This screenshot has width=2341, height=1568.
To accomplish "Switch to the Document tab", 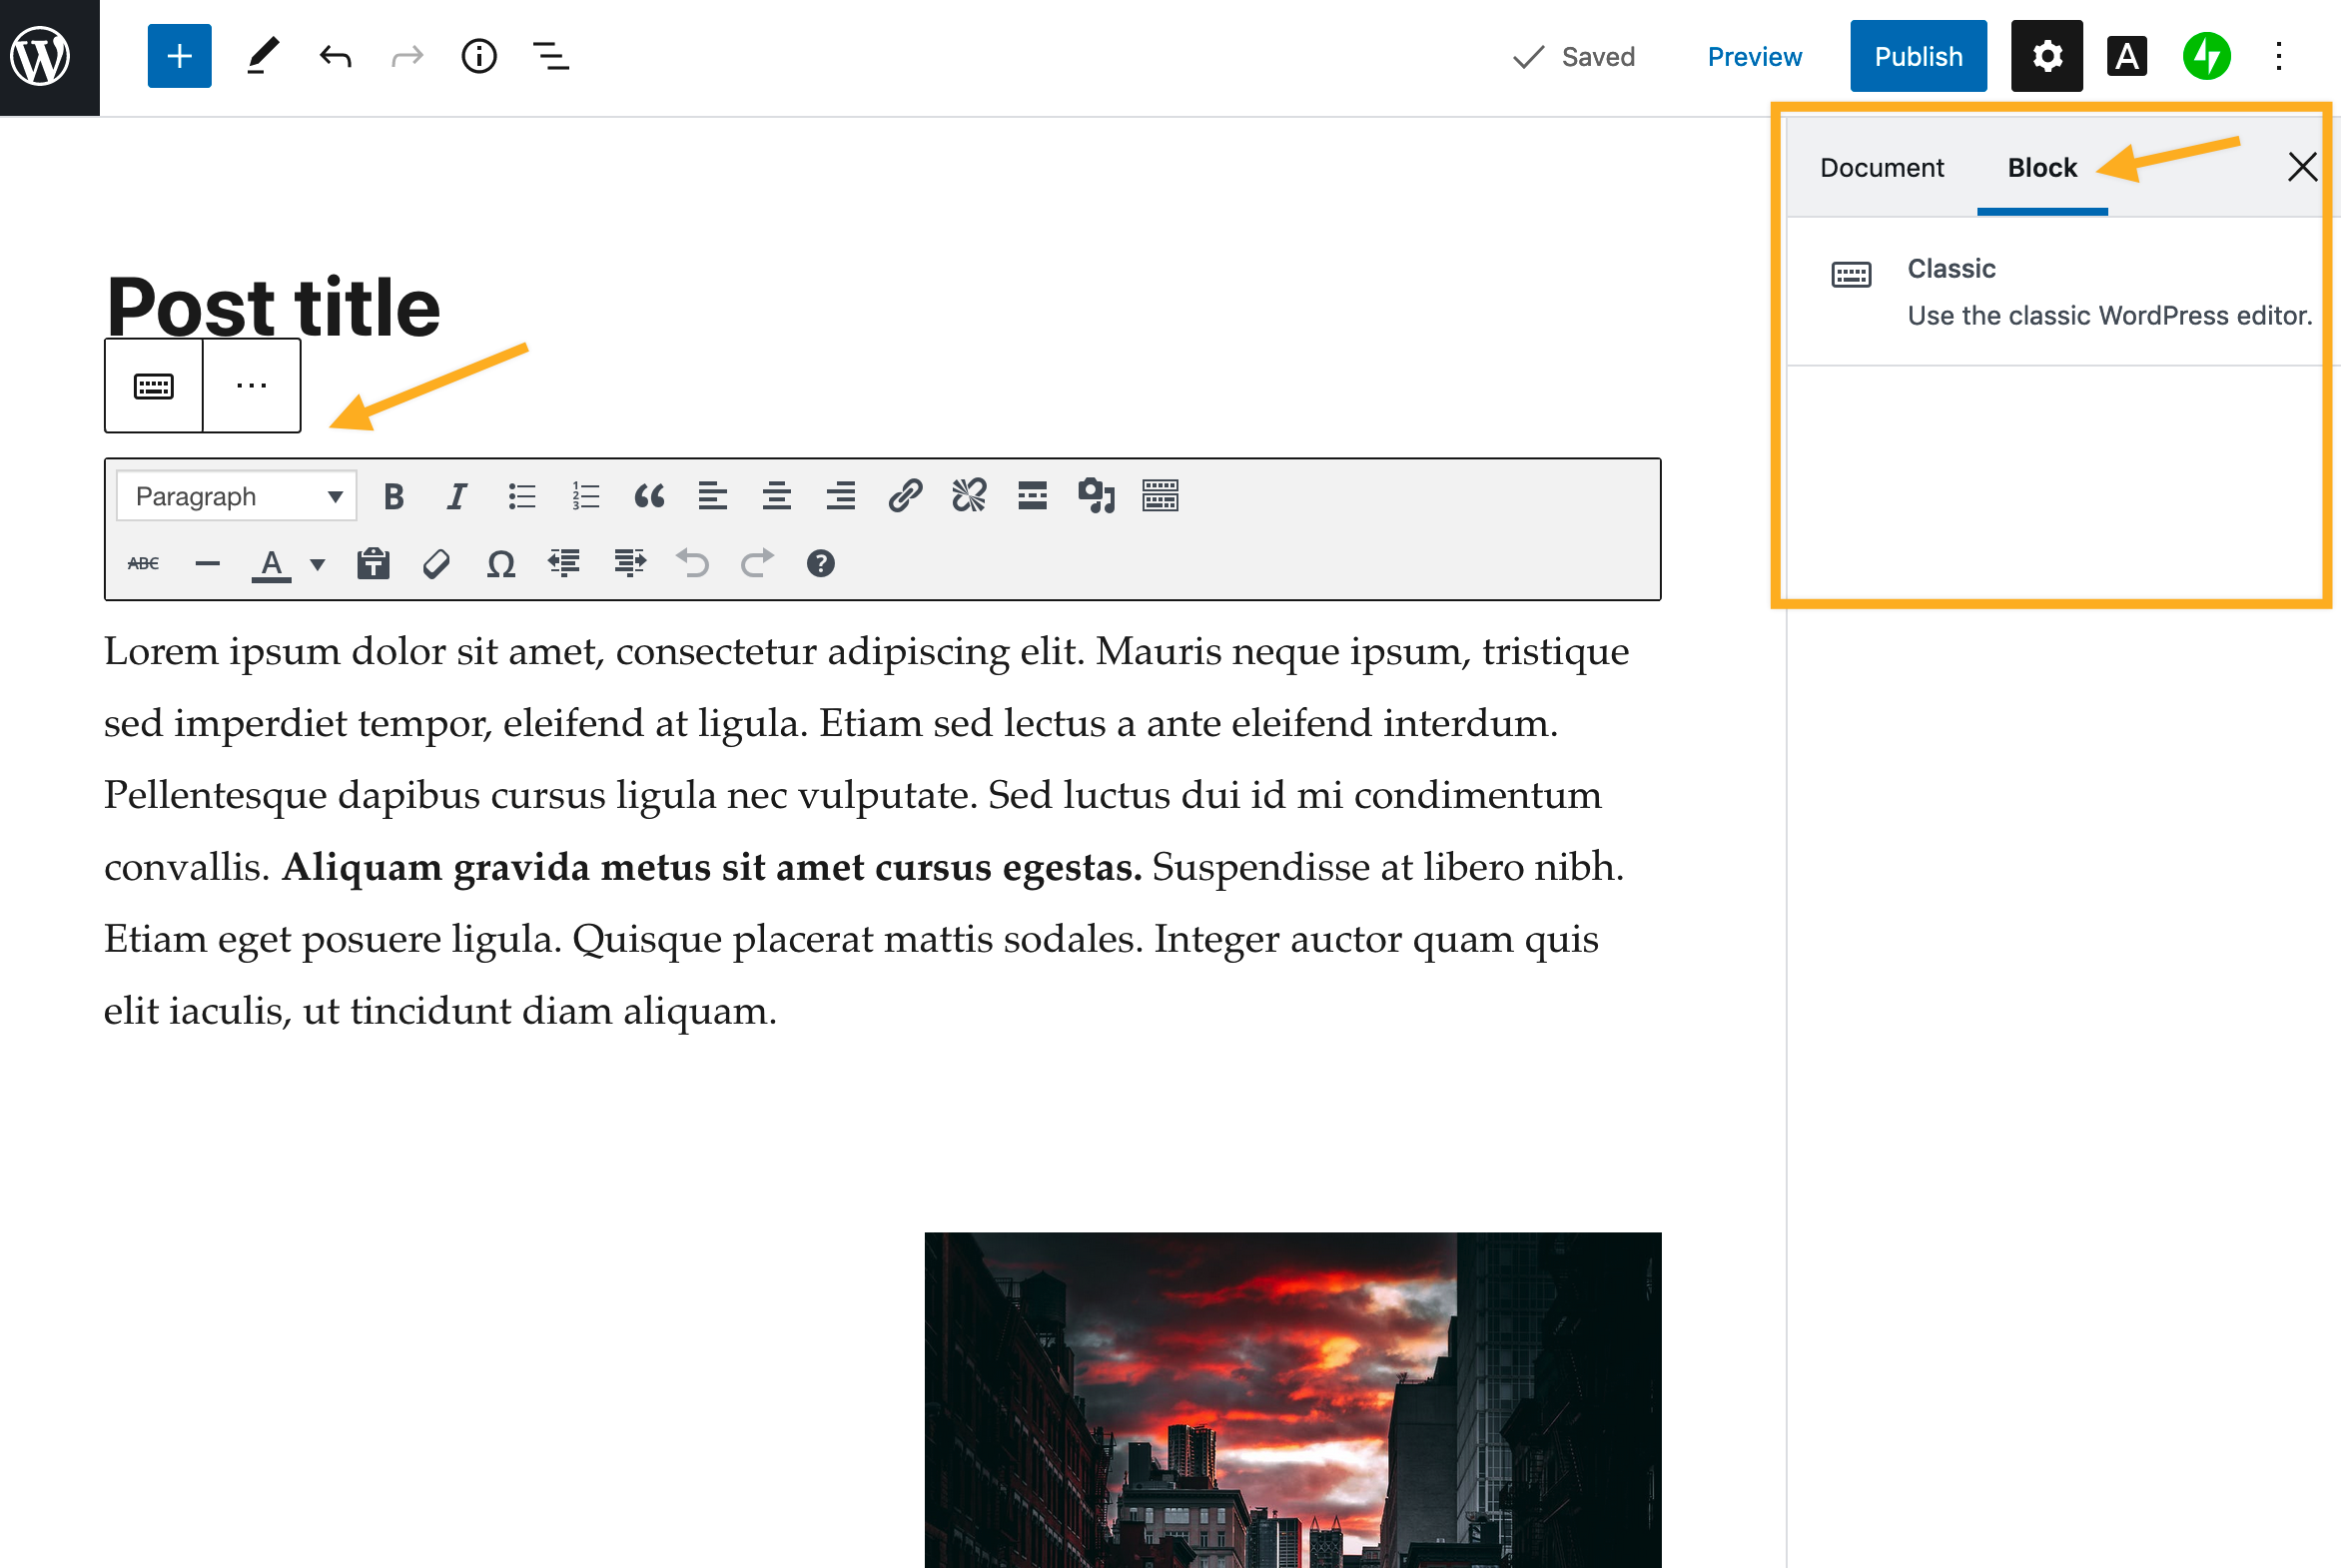I will pyautogui.click(x=1881, y=168).
